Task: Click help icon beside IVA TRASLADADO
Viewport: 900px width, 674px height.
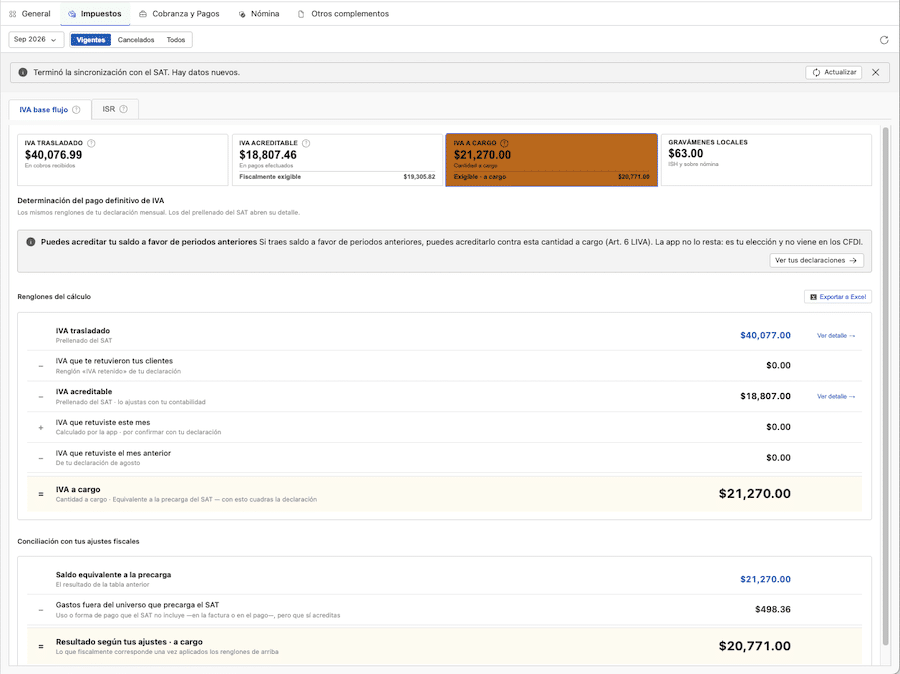Action: coord(91,144)
